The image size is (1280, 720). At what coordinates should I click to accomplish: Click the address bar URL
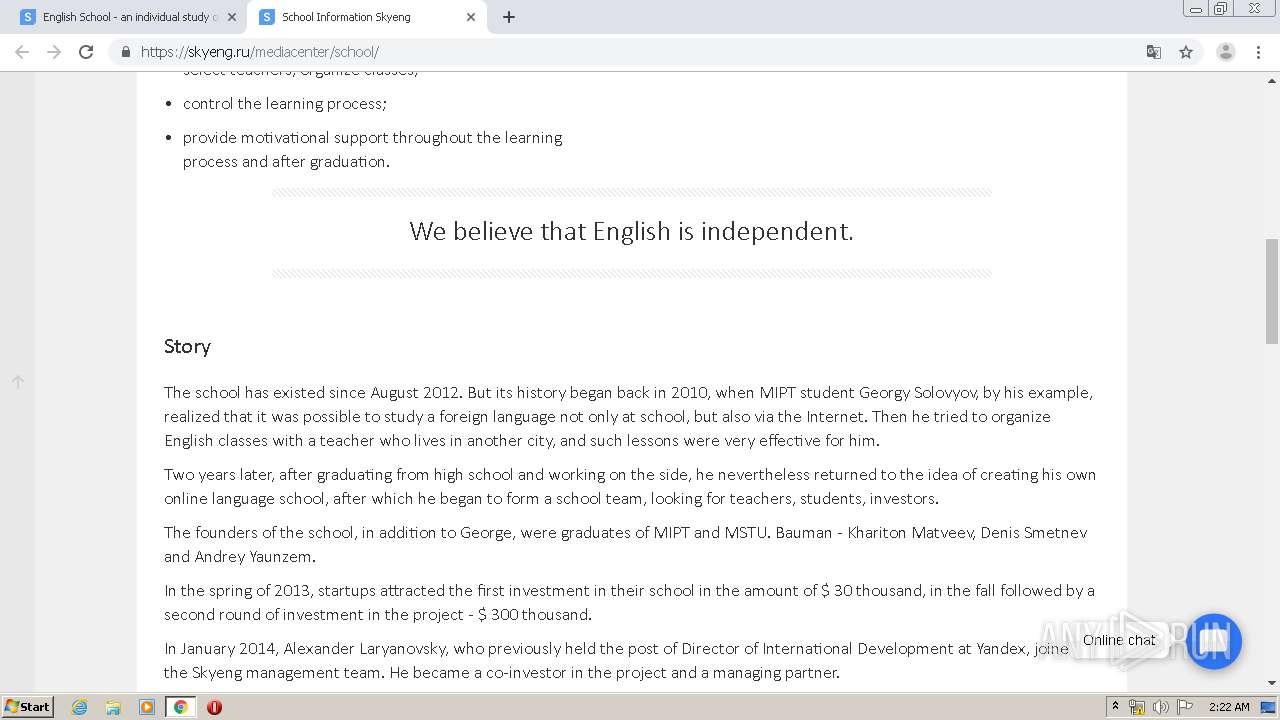(x=260, y=52)
